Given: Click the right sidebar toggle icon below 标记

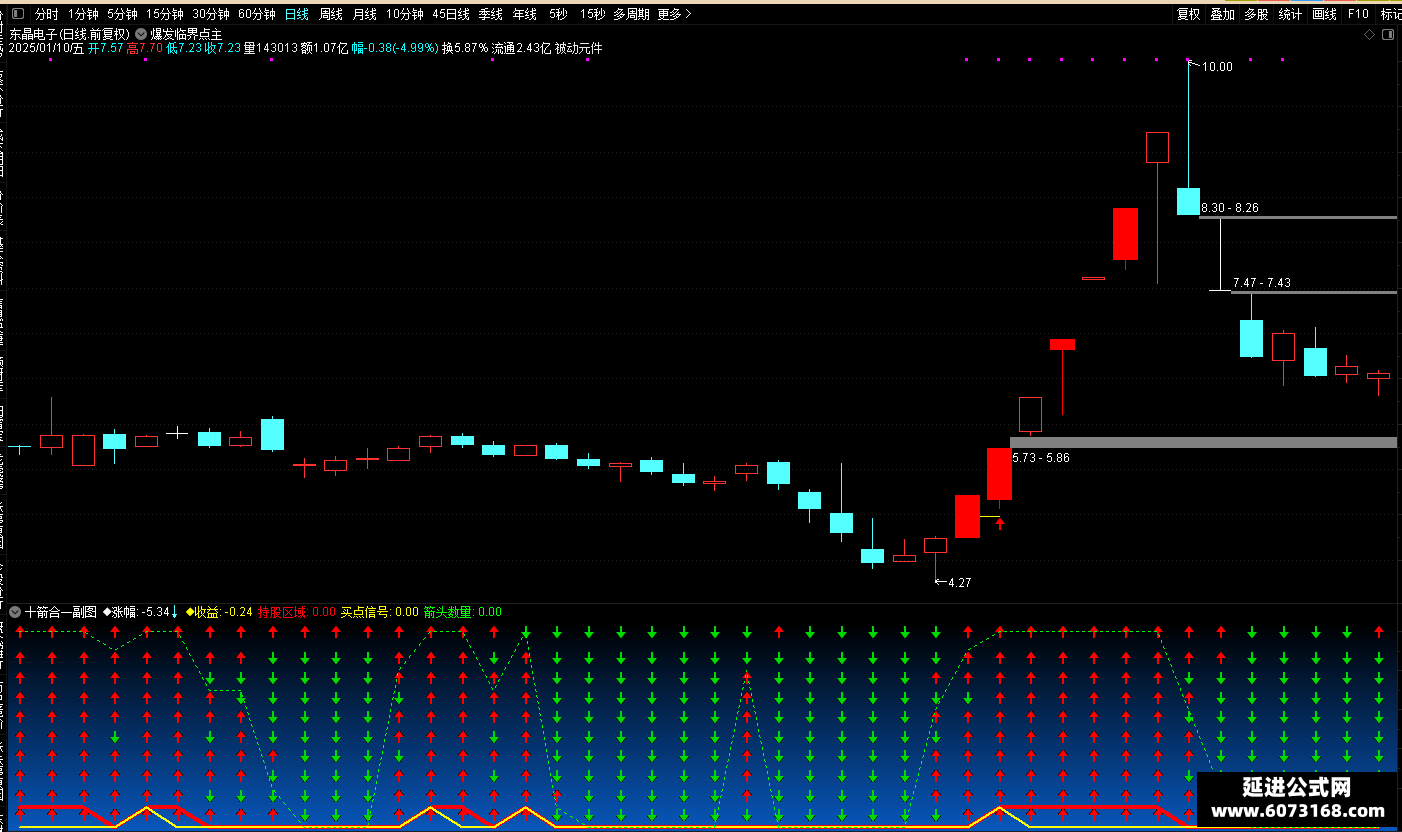Looking at the screenshot, I should [x=1388, y=34].
